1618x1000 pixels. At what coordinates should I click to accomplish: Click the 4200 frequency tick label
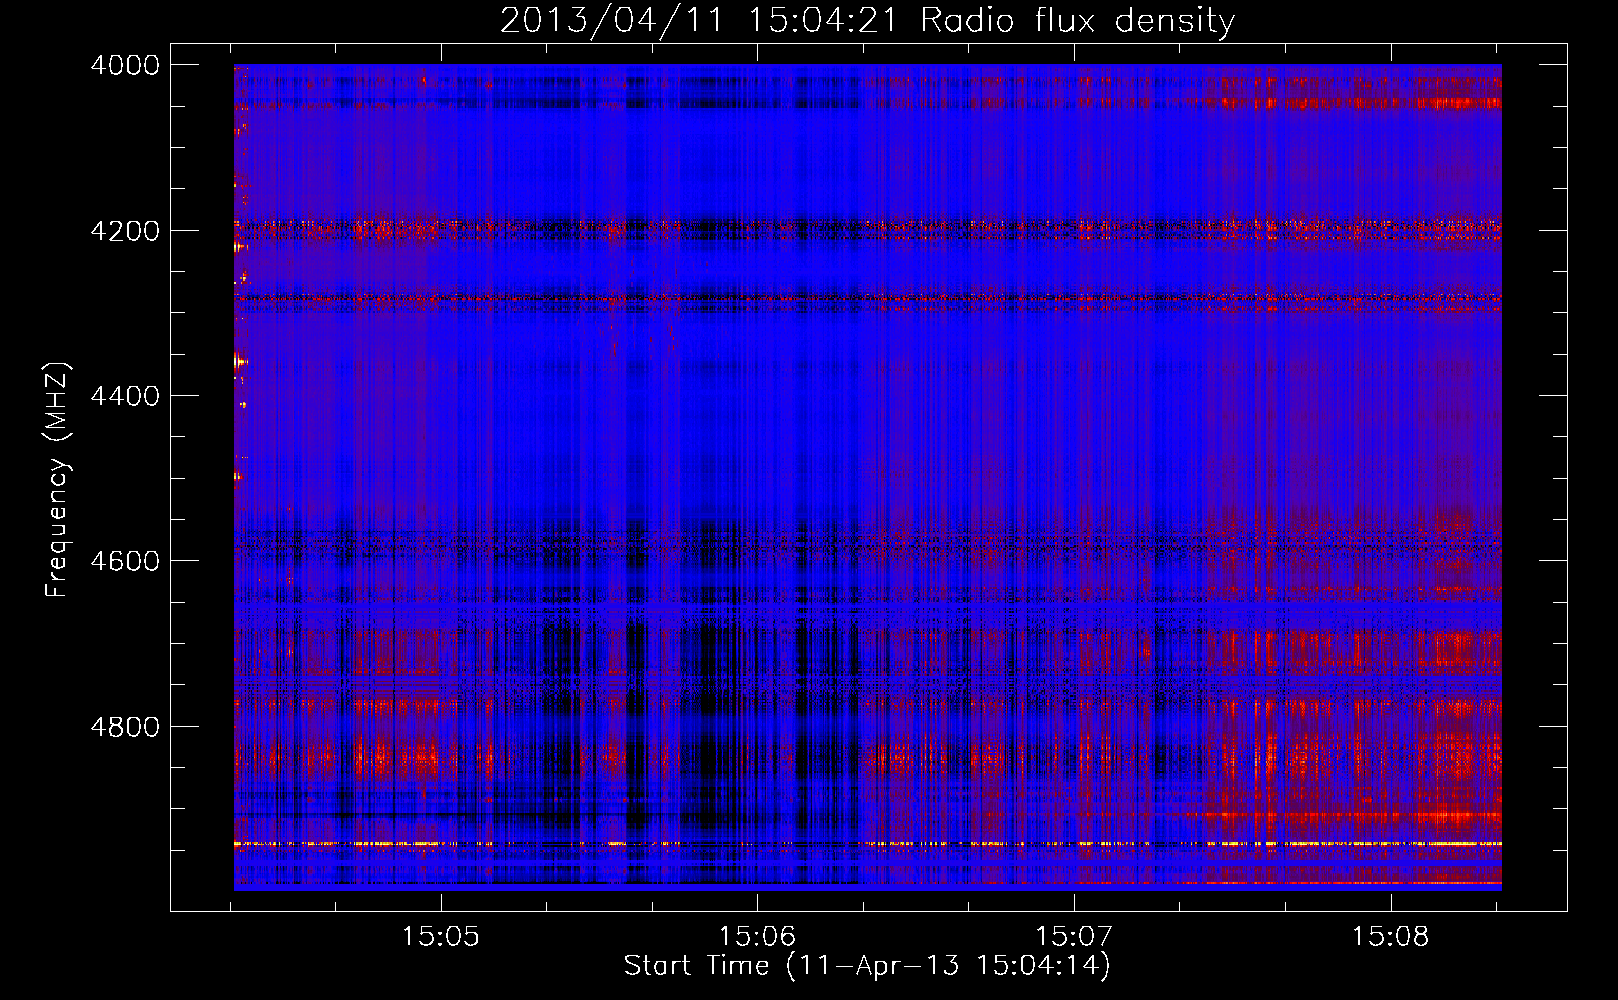point(125,231)
